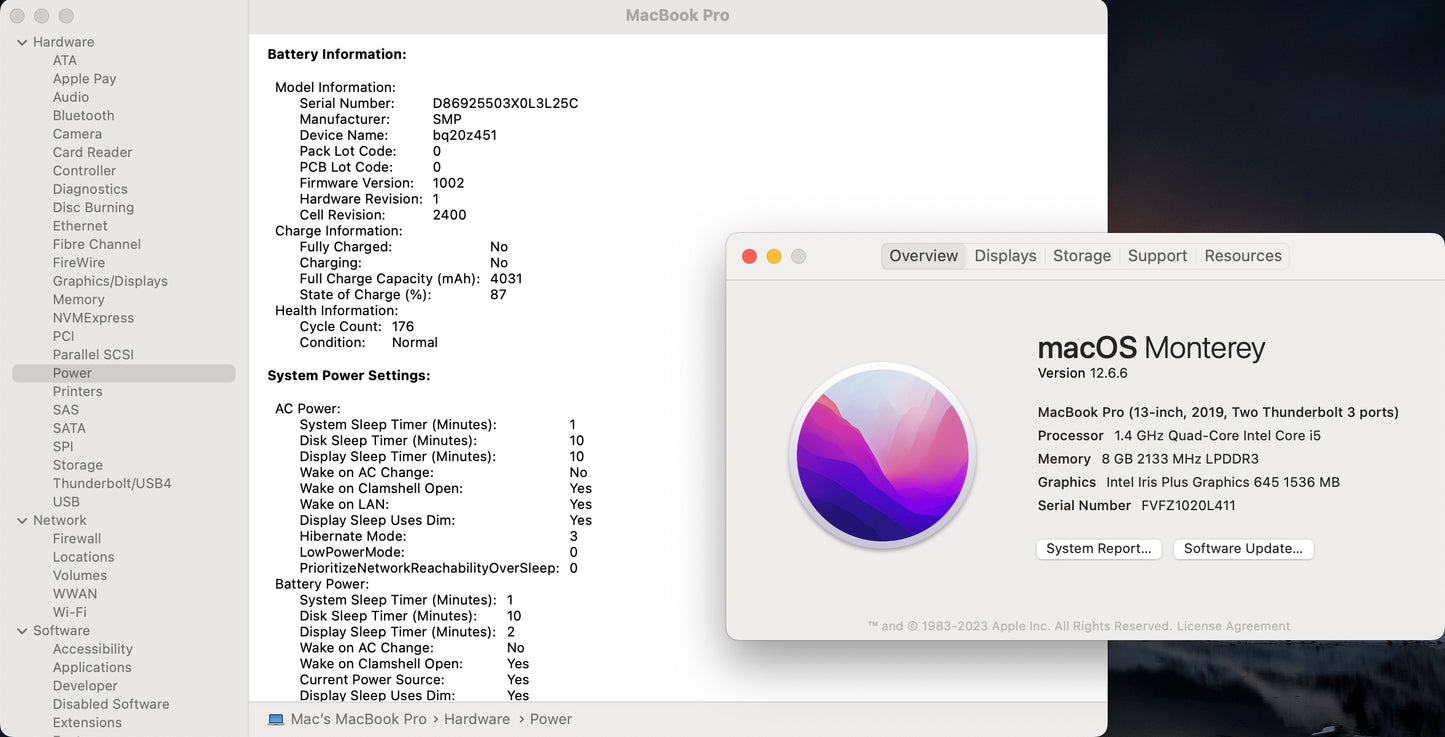Switch to the Displays tab

[x=1005, y=256]
